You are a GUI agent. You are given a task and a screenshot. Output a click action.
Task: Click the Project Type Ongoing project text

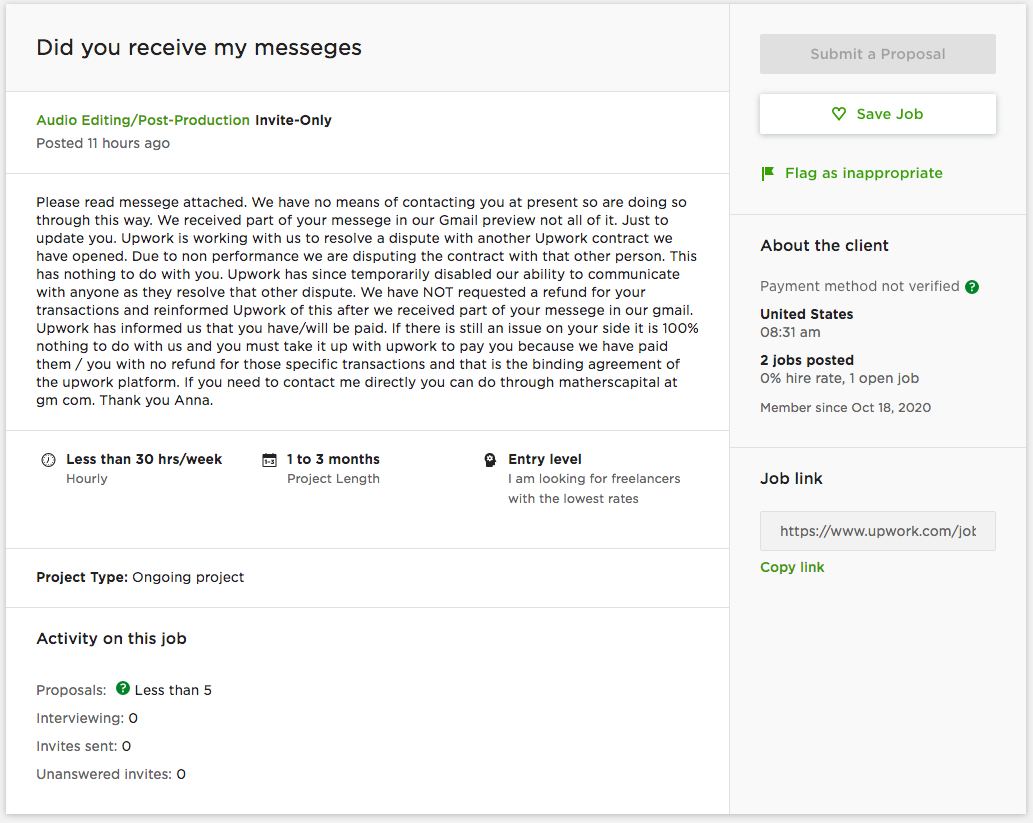click(x=140, y=577)
